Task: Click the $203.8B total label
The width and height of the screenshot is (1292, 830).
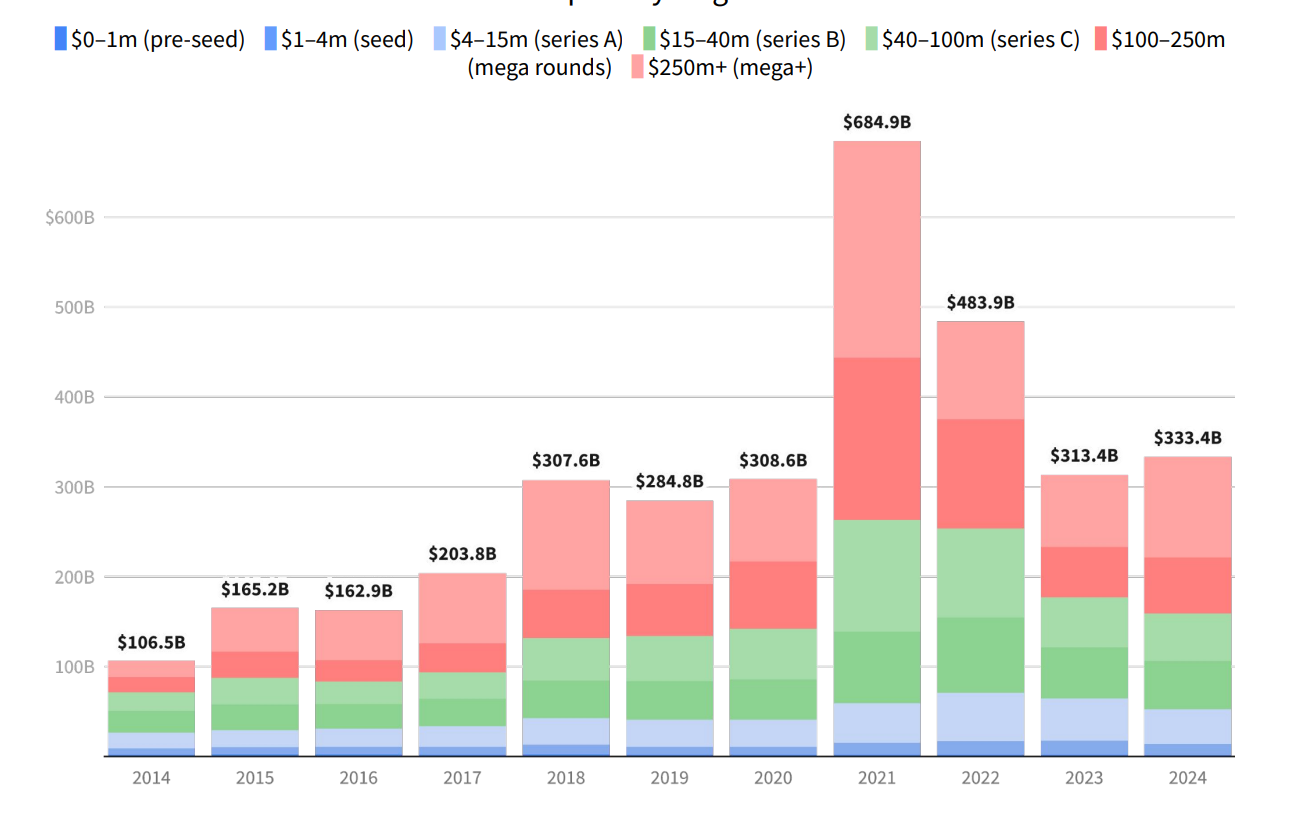Action: tap(462, 554)
